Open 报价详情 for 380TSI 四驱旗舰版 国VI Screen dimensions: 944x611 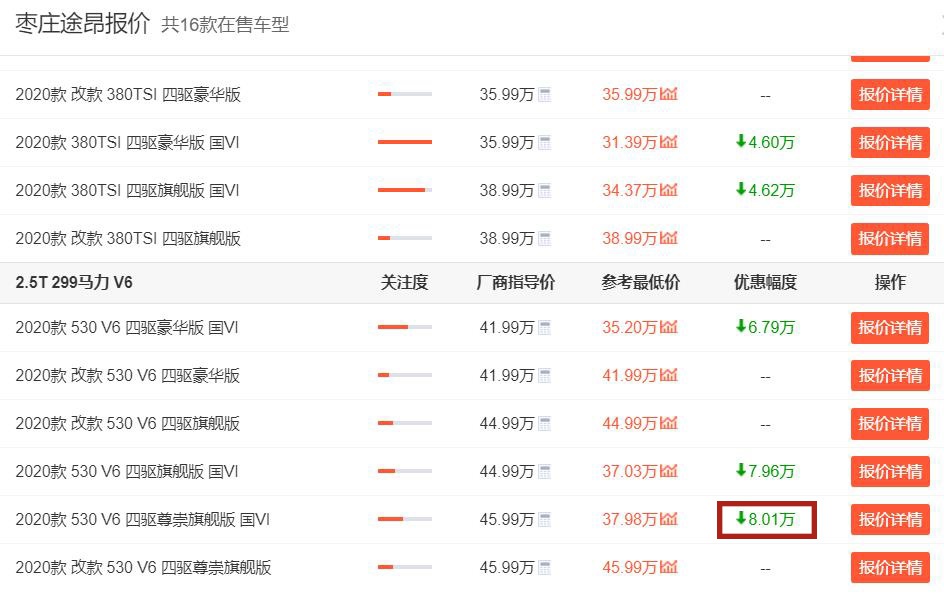click(890, 191)
